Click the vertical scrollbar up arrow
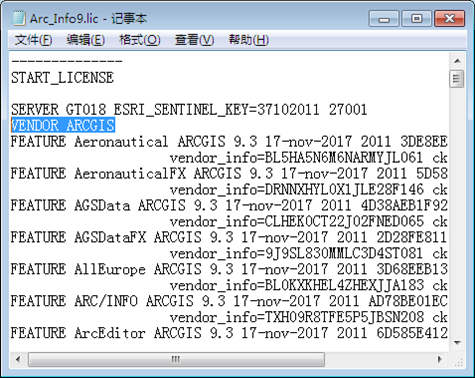The image size is (475, 378). point(457,61)
